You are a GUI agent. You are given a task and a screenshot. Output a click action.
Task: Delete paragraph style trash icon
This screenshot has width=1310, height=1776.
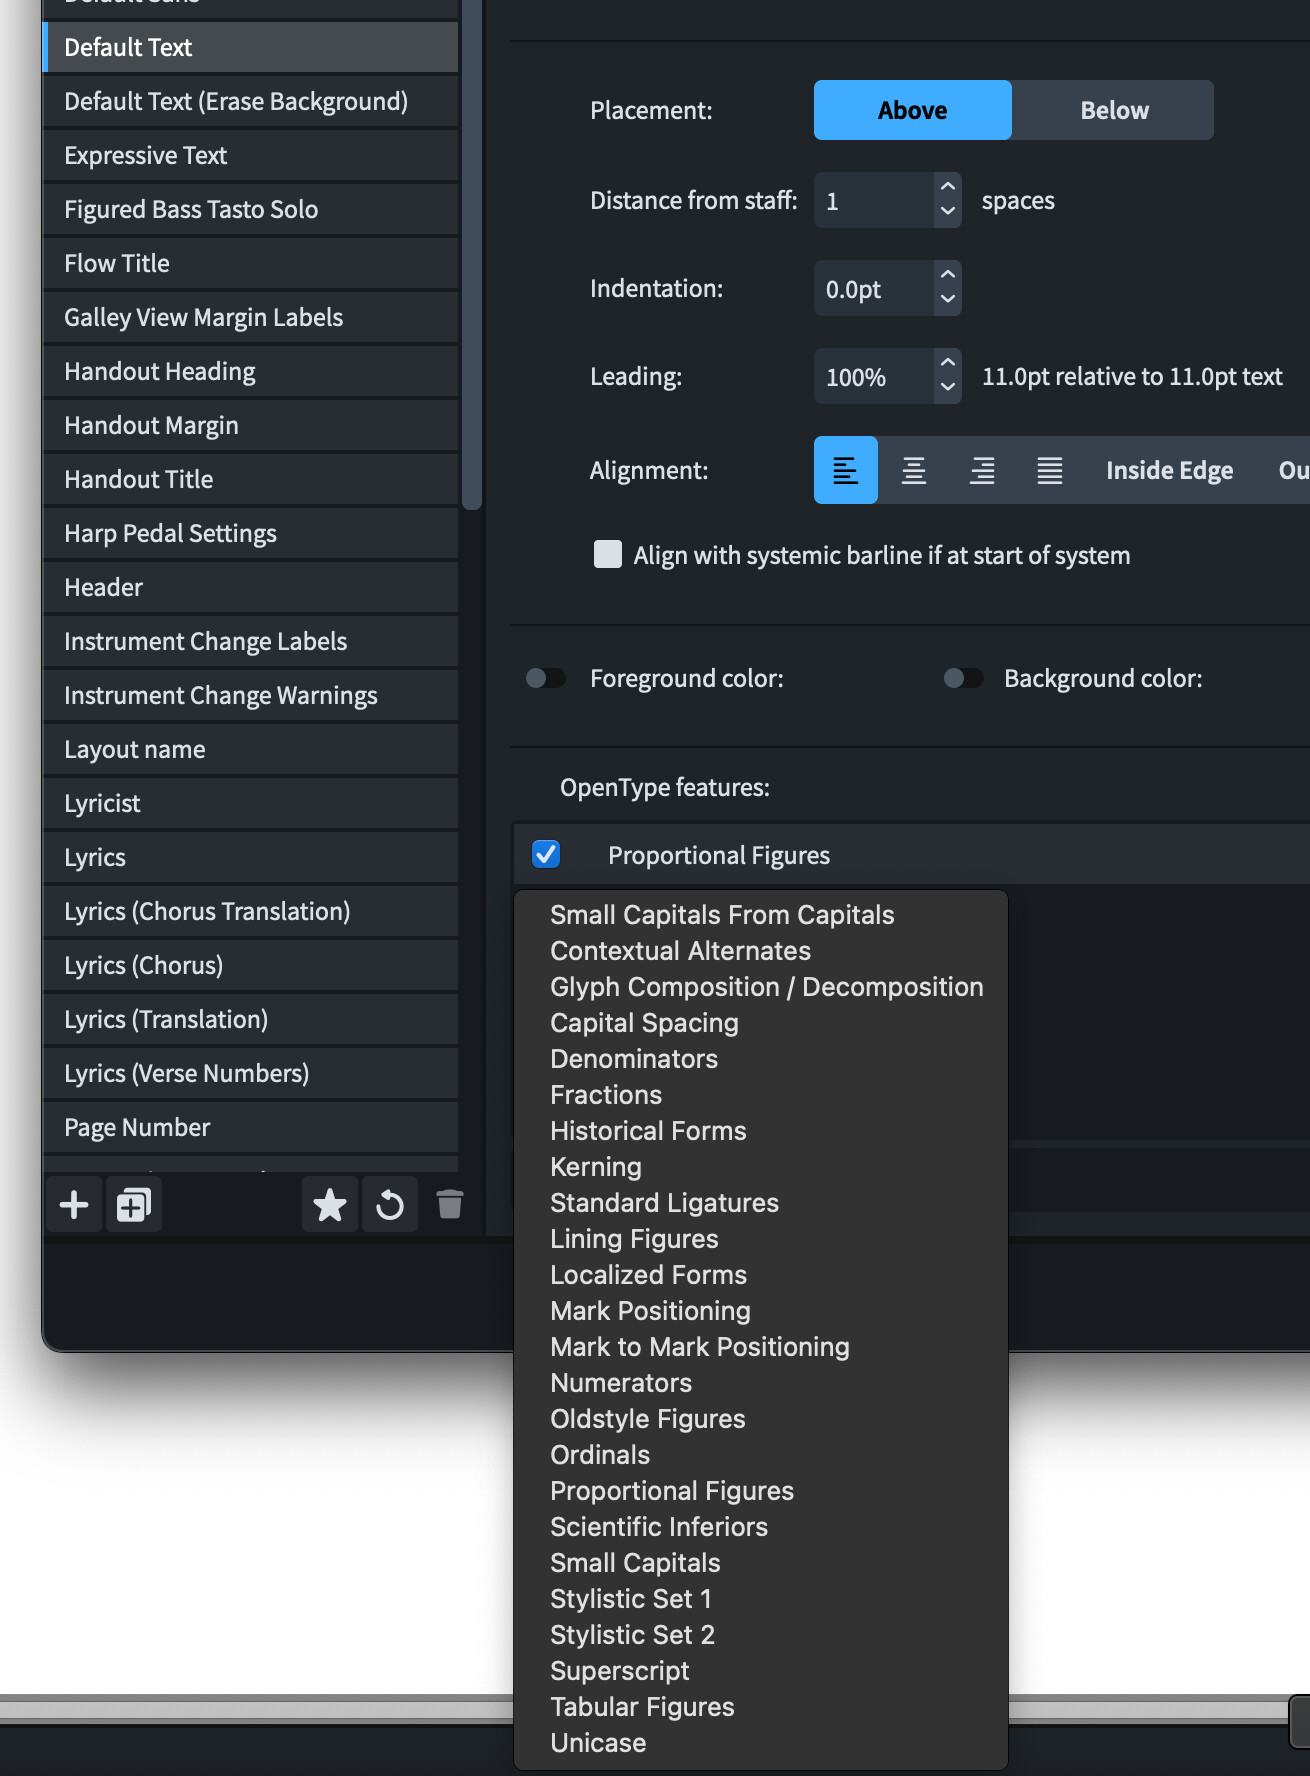450,1205
